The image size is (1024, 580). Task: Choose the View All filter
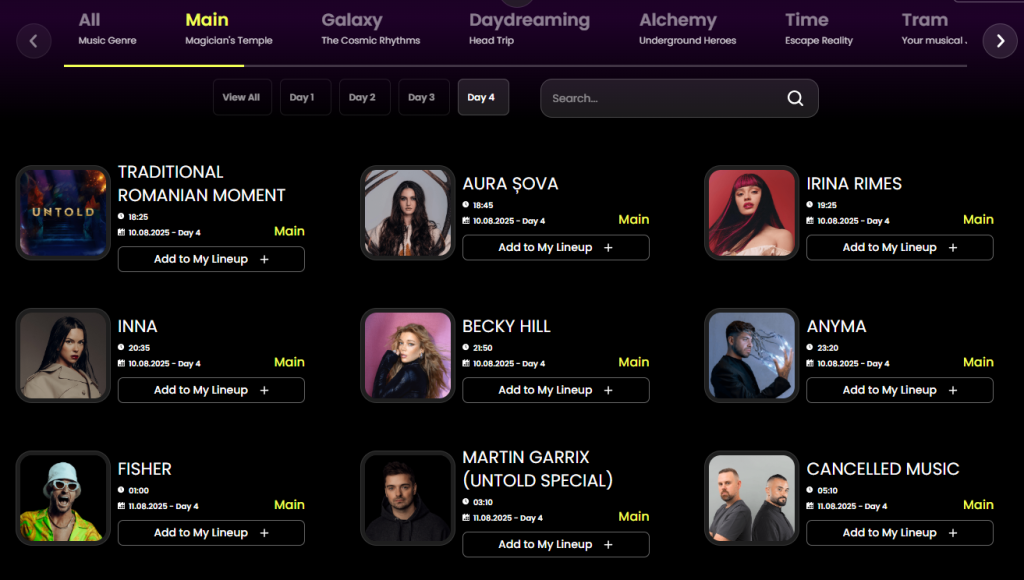pyautogui.click(x=242, y=97)
